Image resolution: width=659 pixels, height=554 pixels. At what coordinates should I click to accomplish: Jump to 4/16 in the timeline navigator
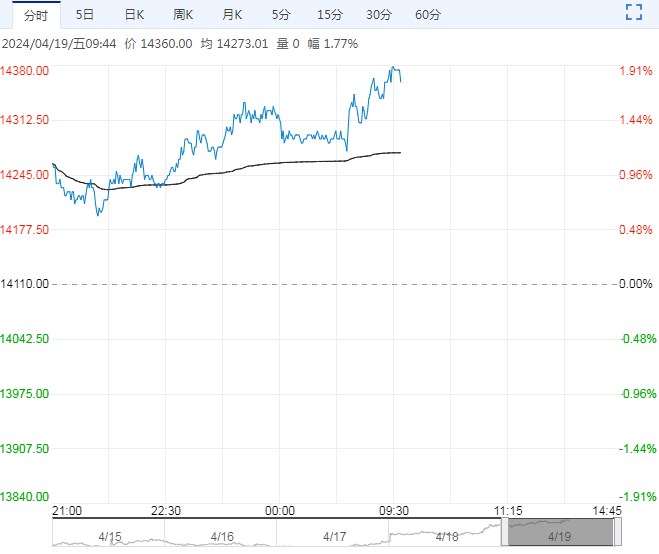pyautogui.click(x=222, y=536)
